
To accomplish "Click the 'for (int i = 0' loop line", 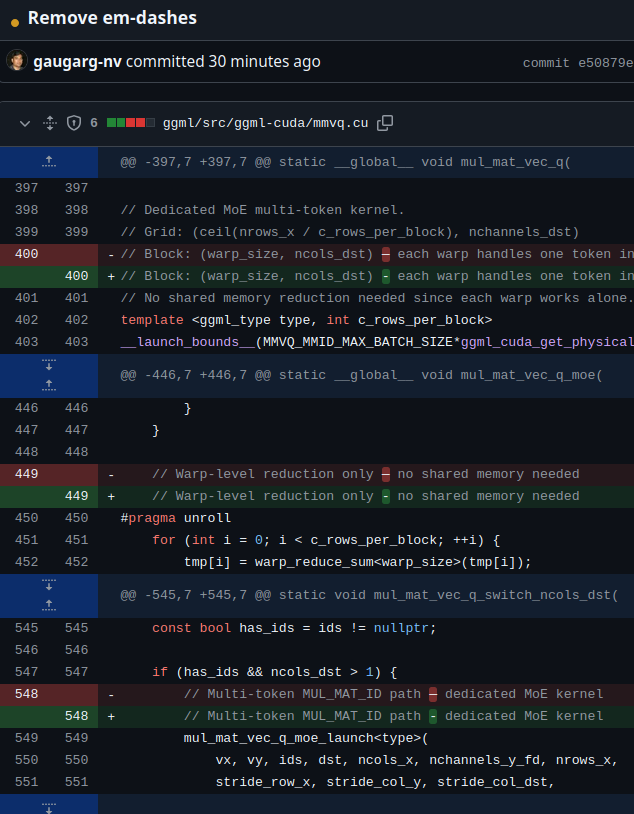I will pos(326,540).
